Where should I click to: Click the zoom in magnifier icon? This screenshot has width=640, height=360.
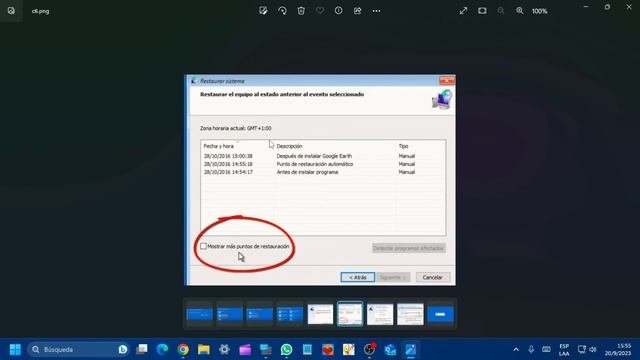pyautogui.click(x=520, y=11)
